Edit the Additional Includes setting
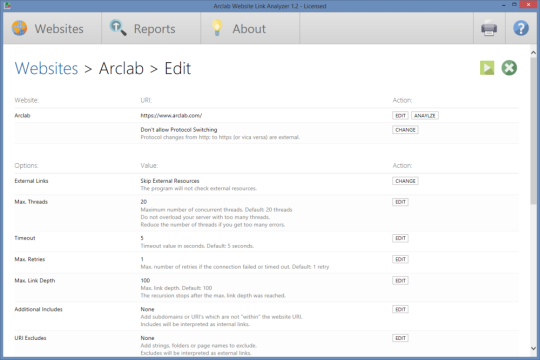Screen dimensions: 540x360 (400, 309)
